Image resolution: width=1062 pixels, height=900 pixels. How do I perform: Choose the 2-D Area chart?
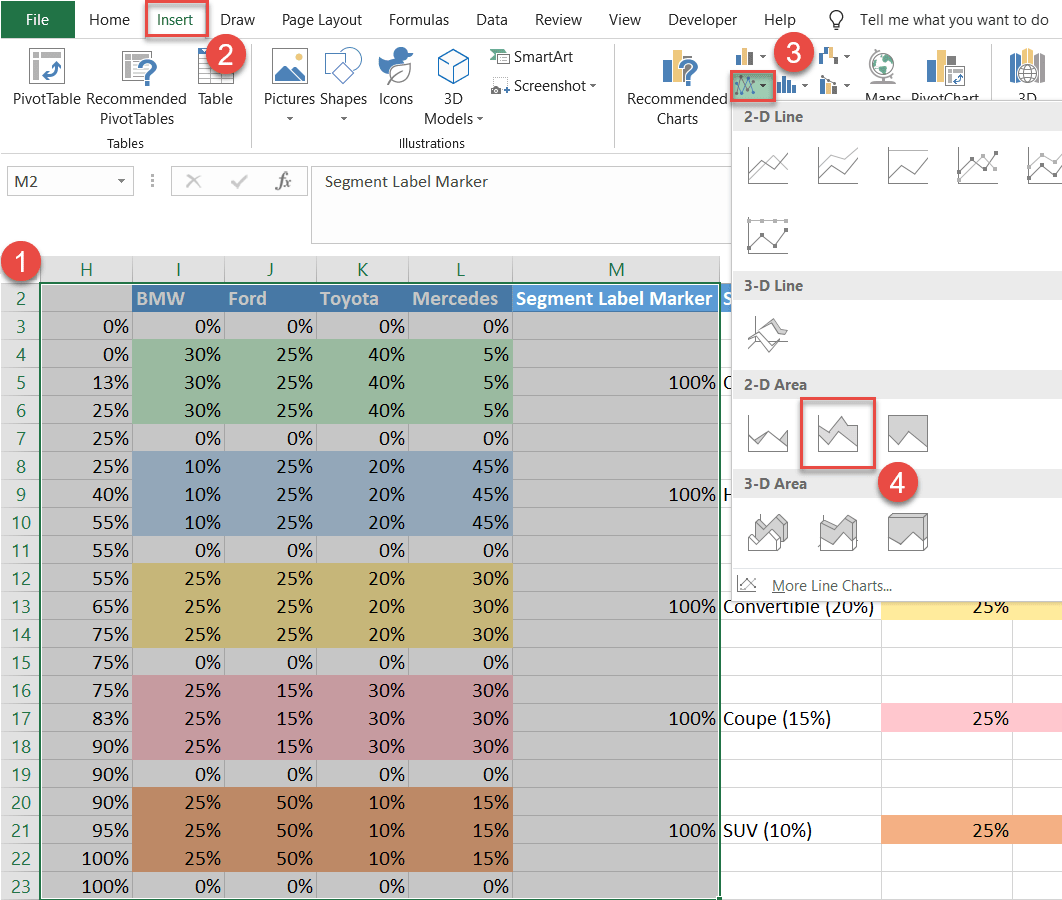pyautogui.click(x=767, y=433)
